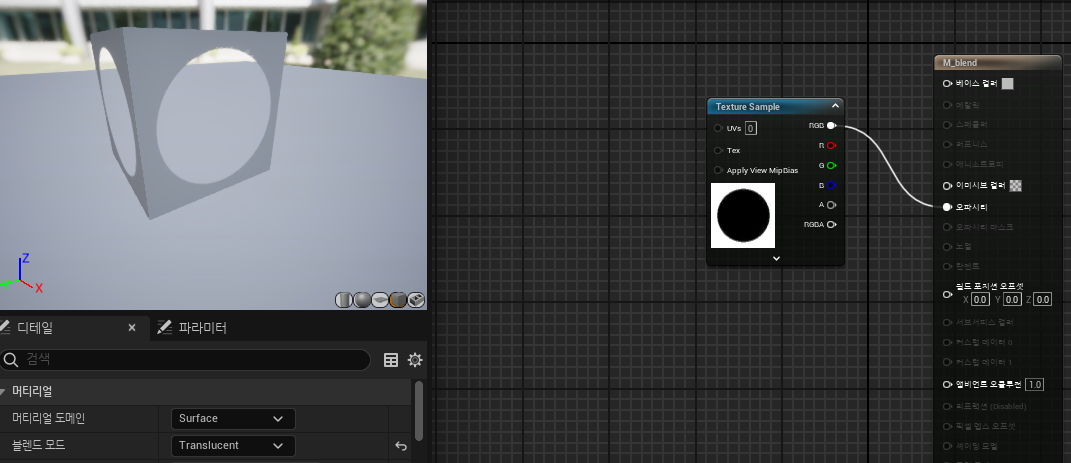
Task: Click the Tex input pin
Action: [718, 150]
